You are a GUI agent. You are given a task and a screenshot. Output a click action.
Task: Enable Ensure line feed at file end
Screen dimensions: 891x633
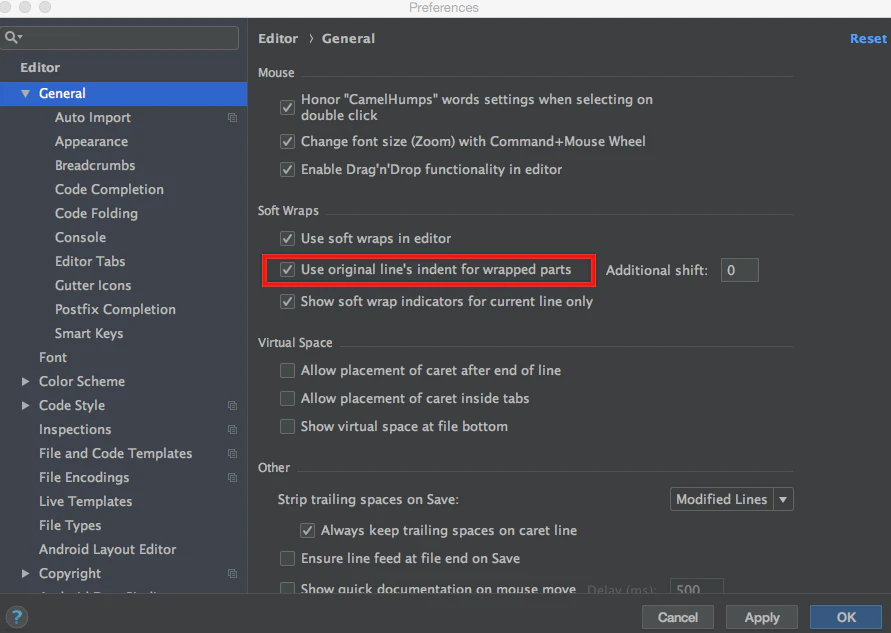pyautogui.click(x=288, y=559)
